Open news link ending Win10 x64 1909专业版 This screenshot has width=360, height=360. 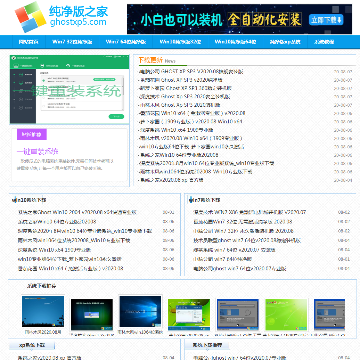click(x=176, y=130)
